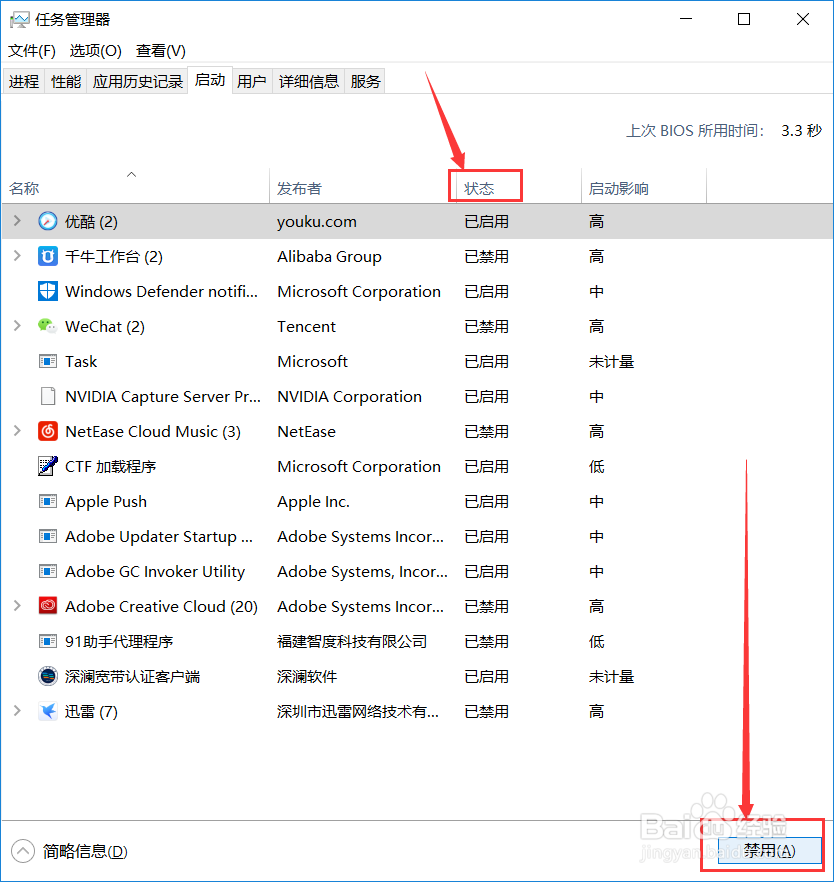
Task: Switch to the 服务 tab
Action: tap(365, 81)
